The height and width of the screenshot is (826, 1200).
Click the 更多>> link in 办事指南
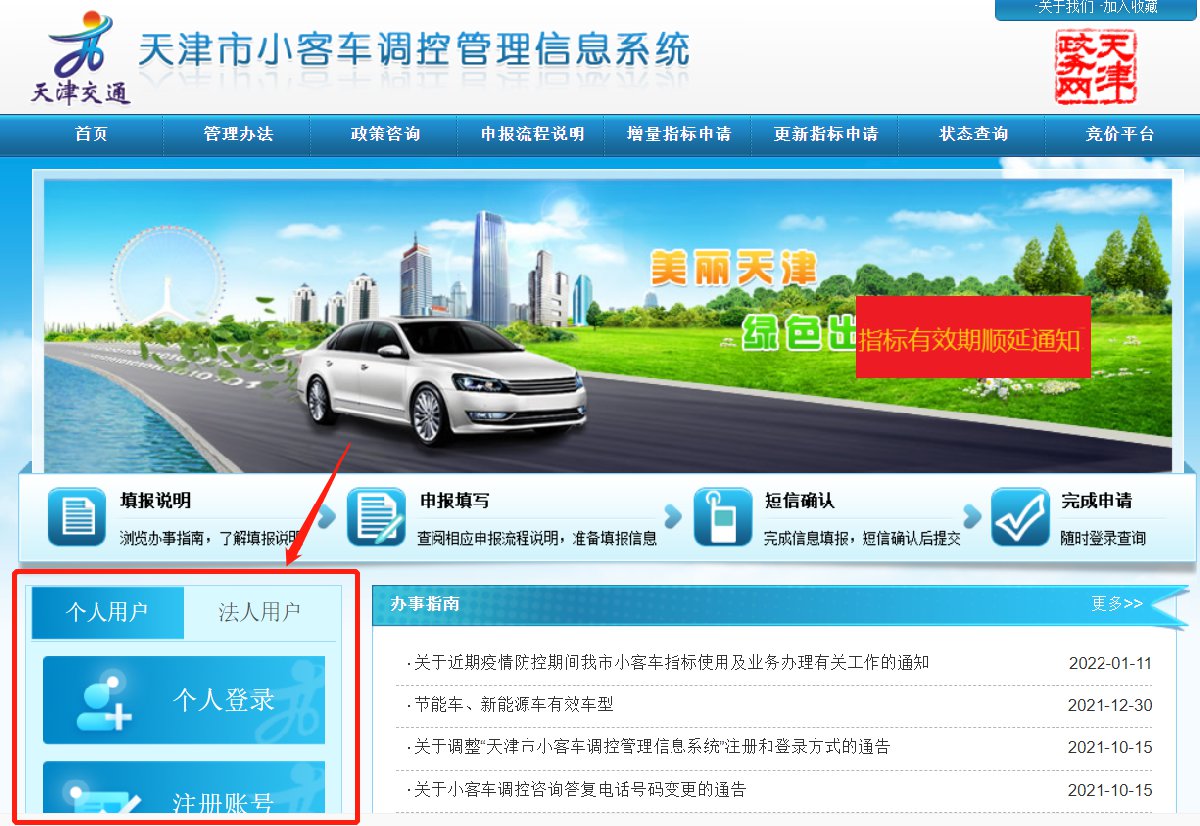tap(1117, 603)
